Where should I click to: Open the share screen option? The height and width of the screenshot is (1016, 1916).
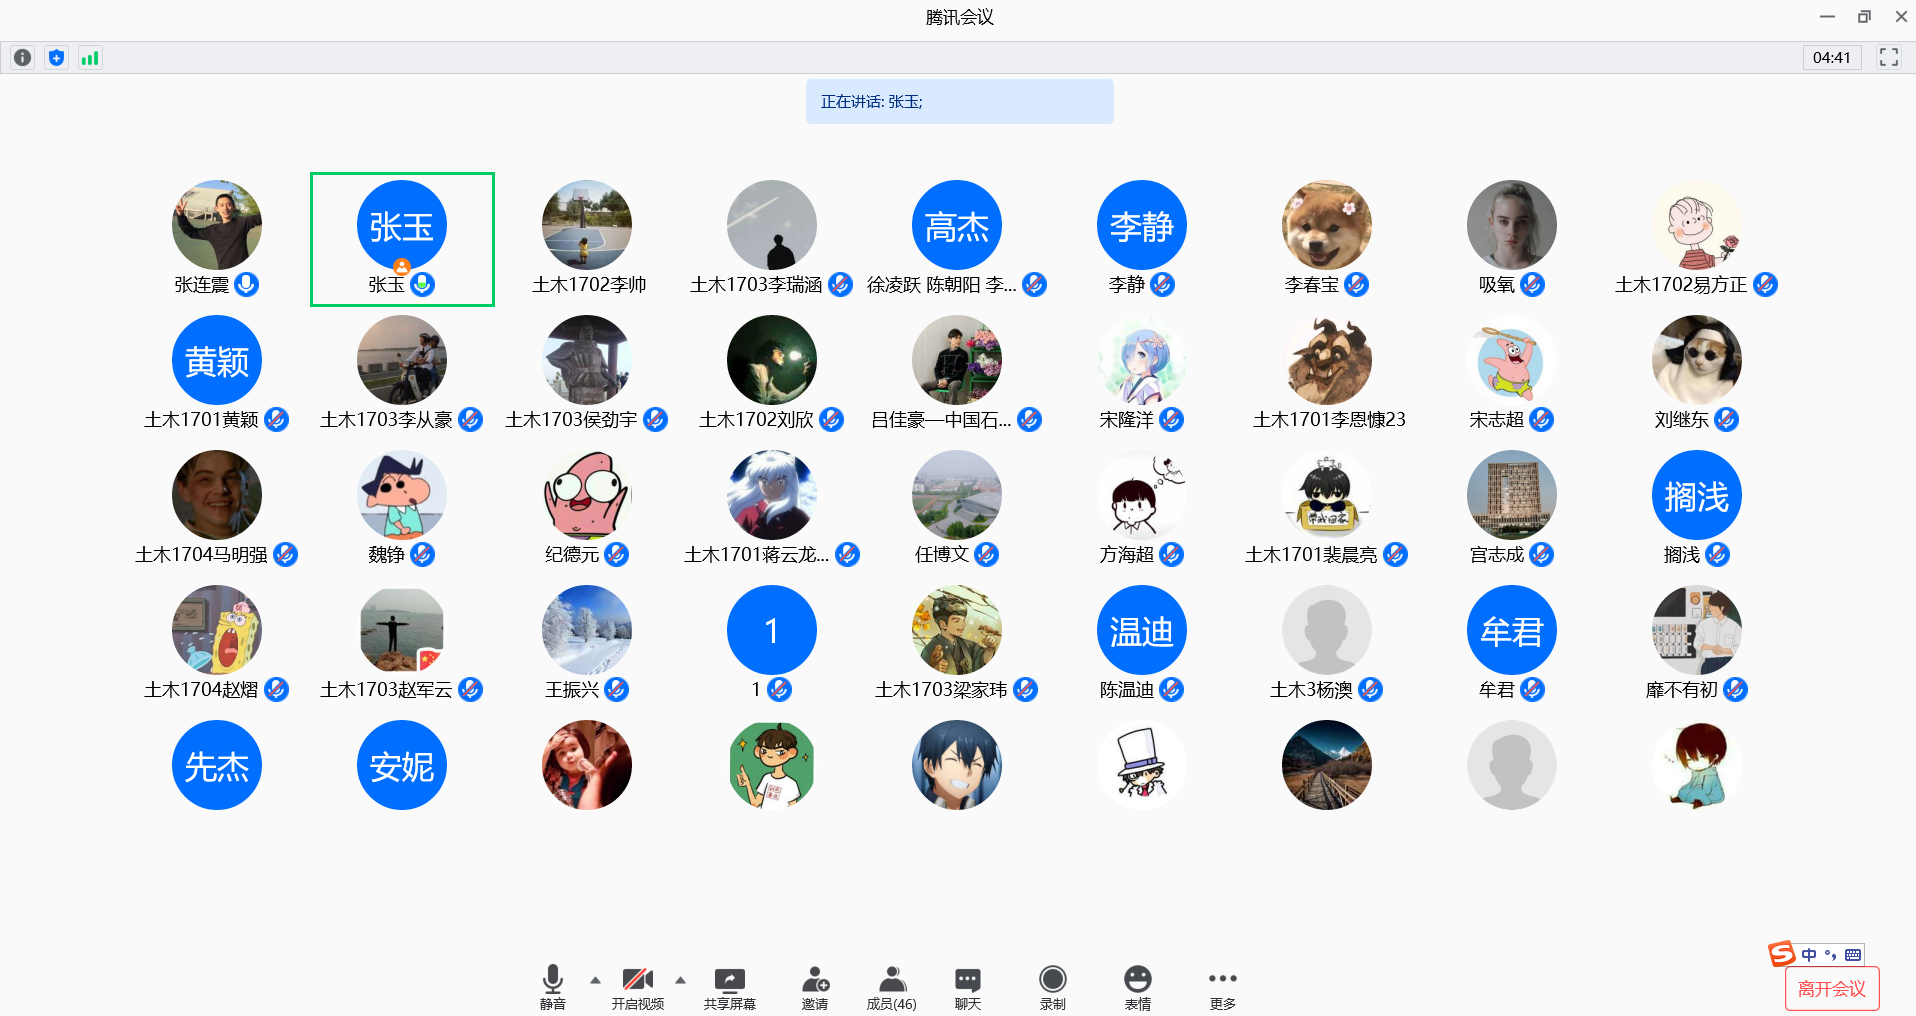click(729, 986)
